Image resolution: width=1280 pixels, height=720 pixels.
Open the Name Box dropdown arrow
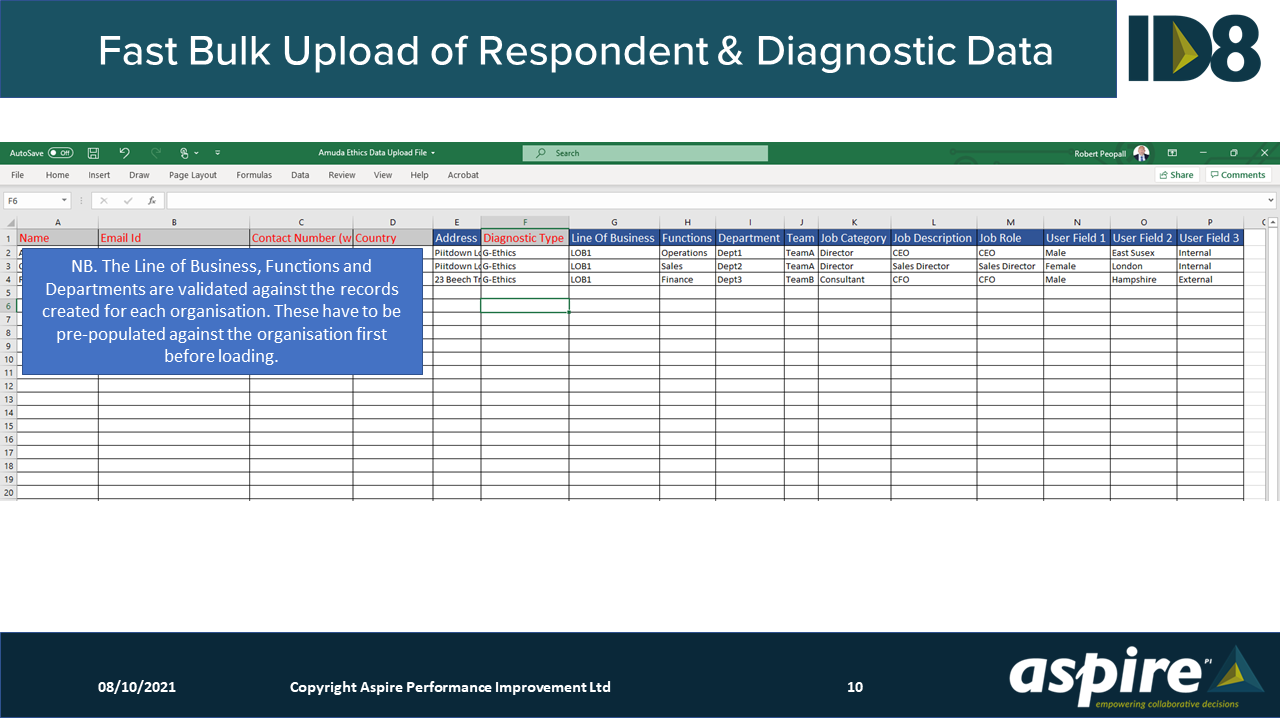(65, 200)
